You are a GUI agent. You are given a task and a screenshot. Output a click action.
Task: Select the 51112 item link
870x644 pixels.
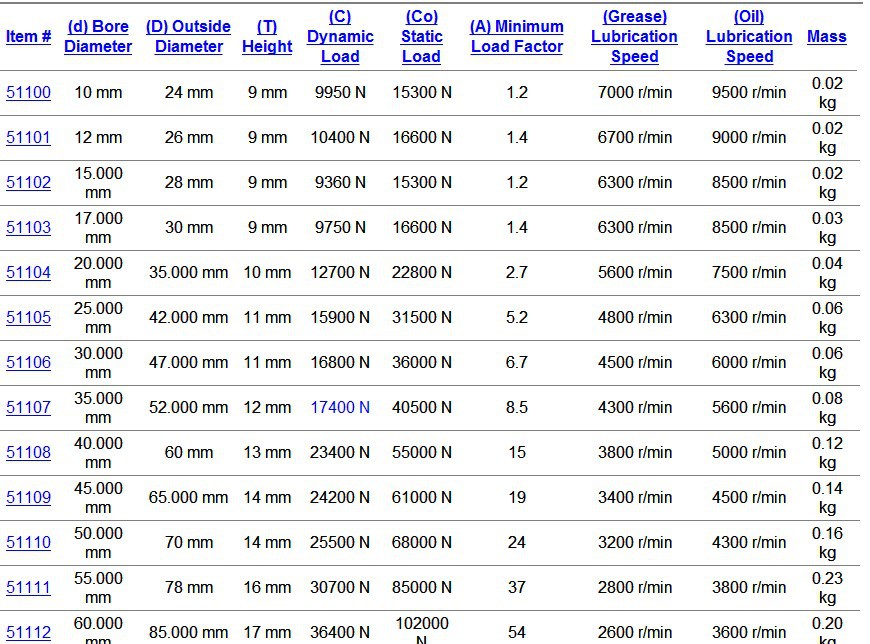[x=28, y=632]
